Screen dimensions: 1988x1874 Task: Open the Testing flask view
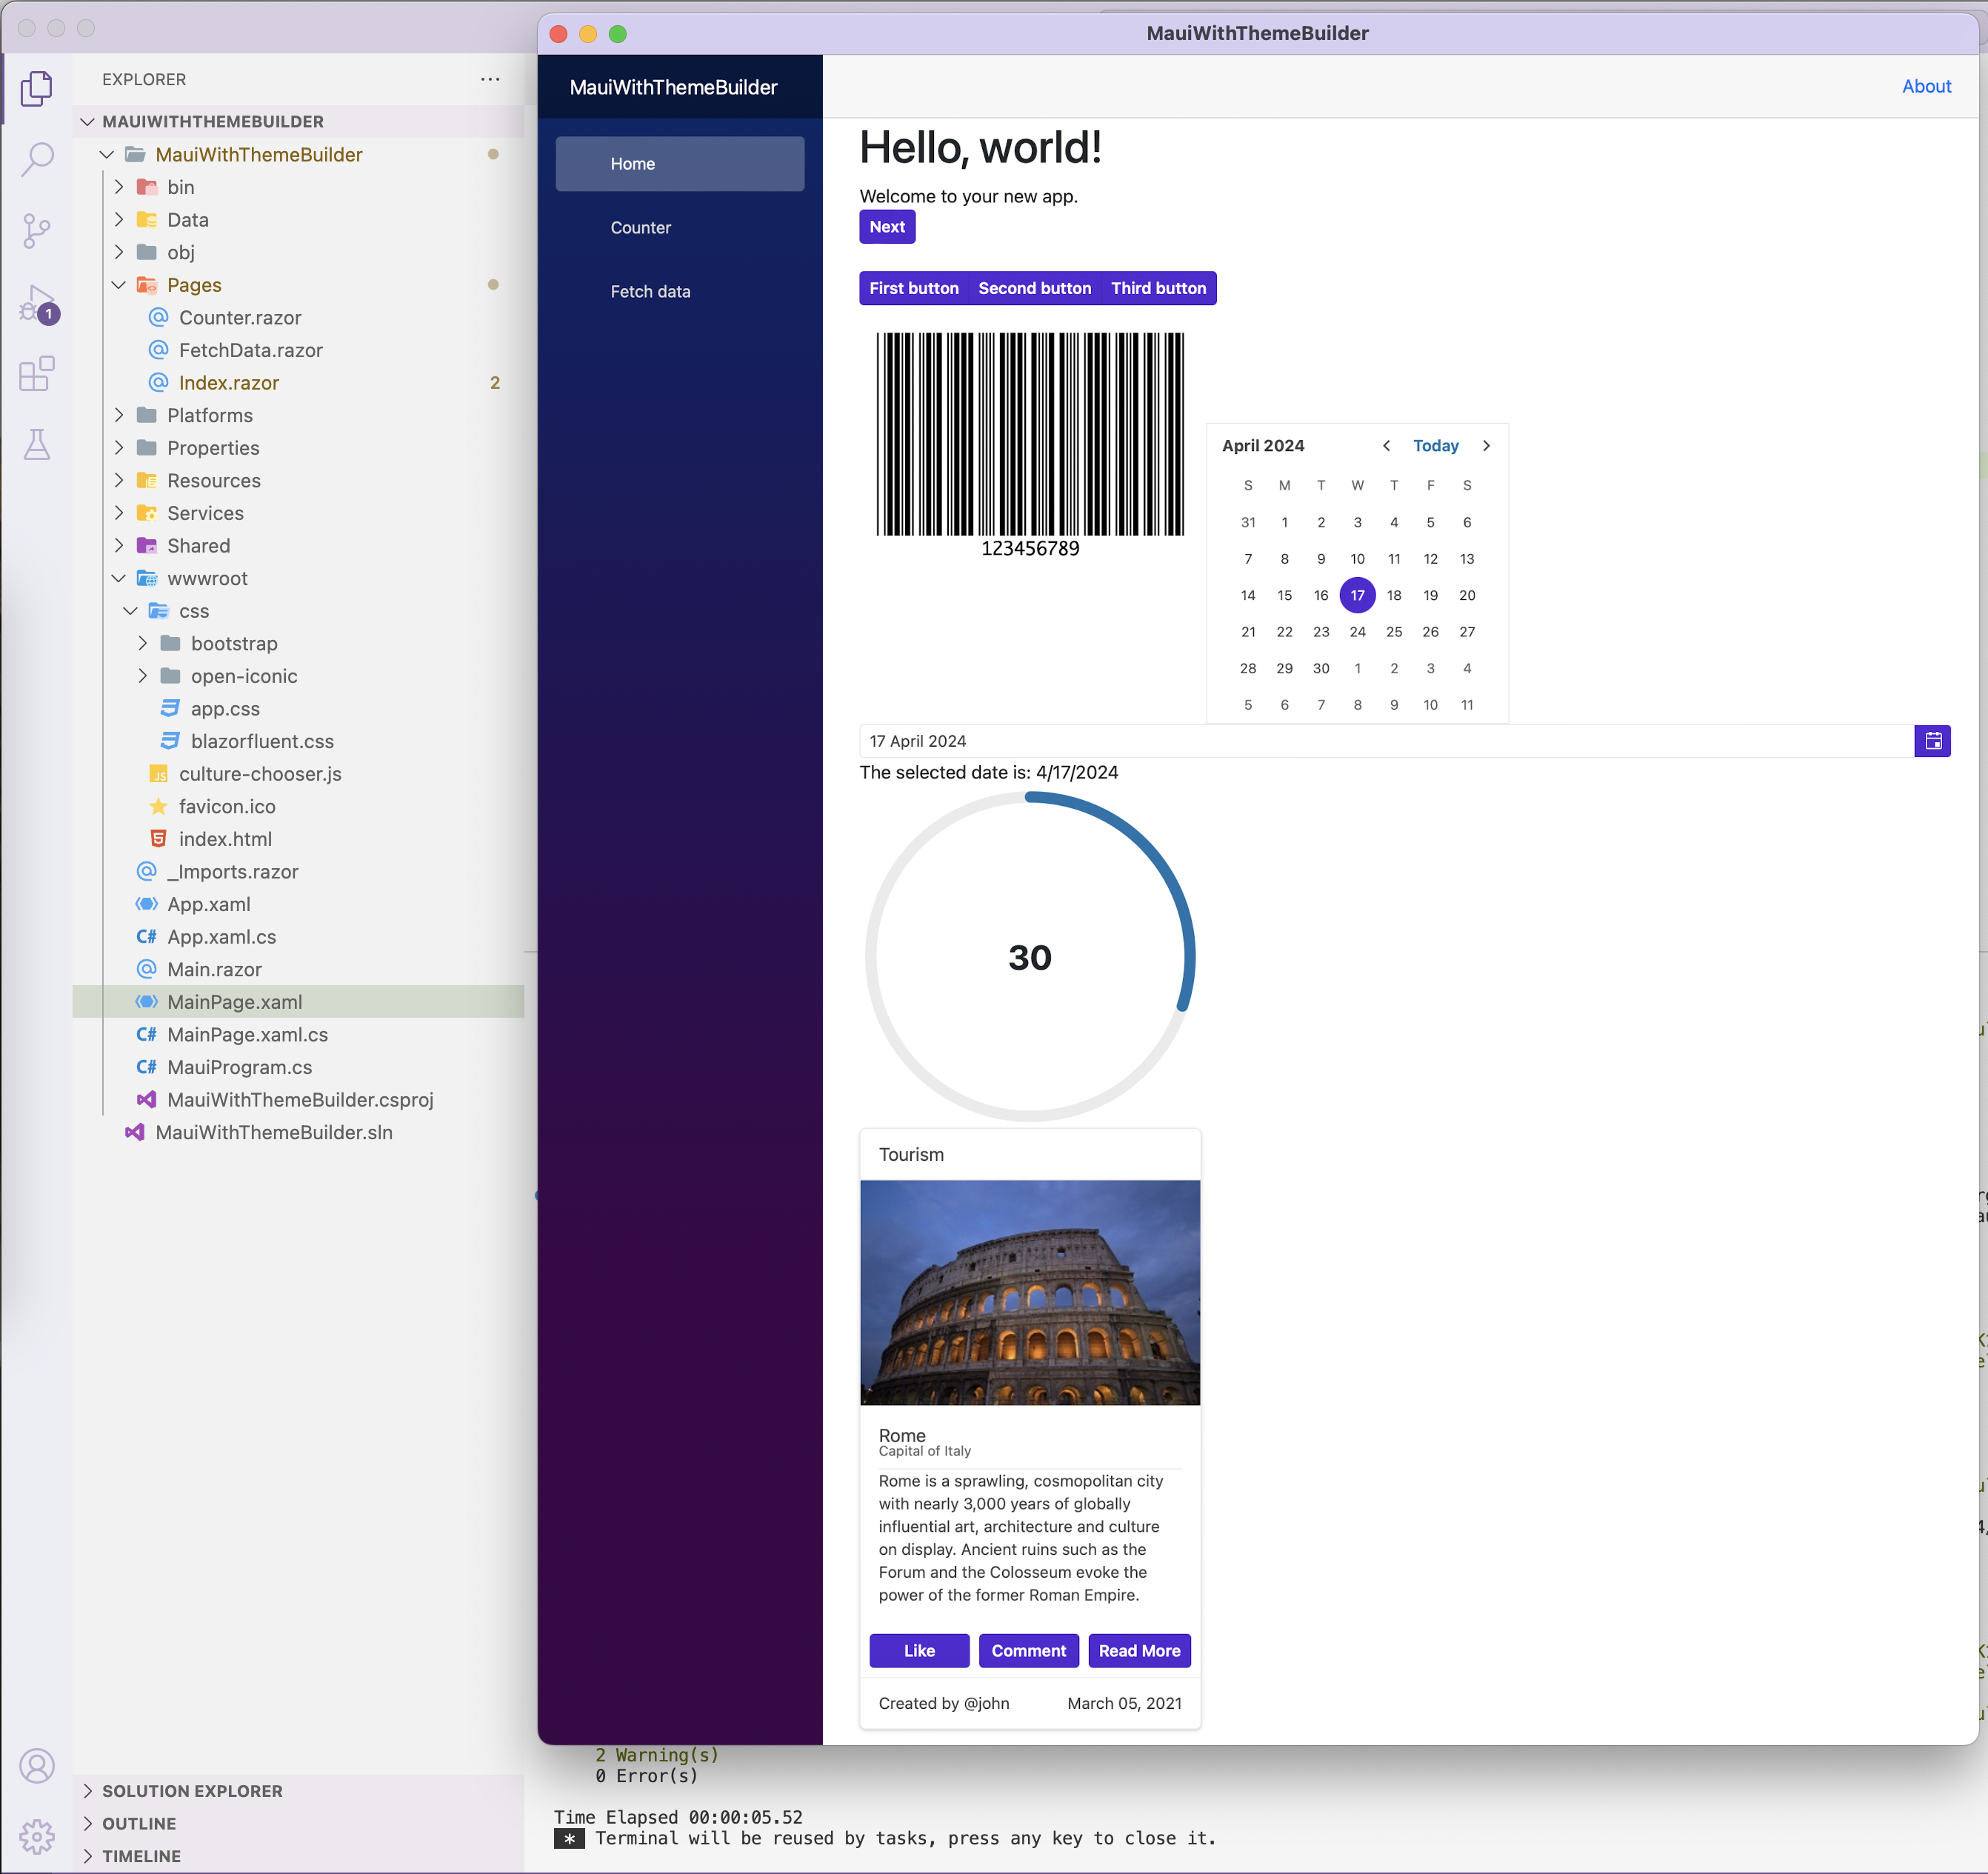point(37,444)
